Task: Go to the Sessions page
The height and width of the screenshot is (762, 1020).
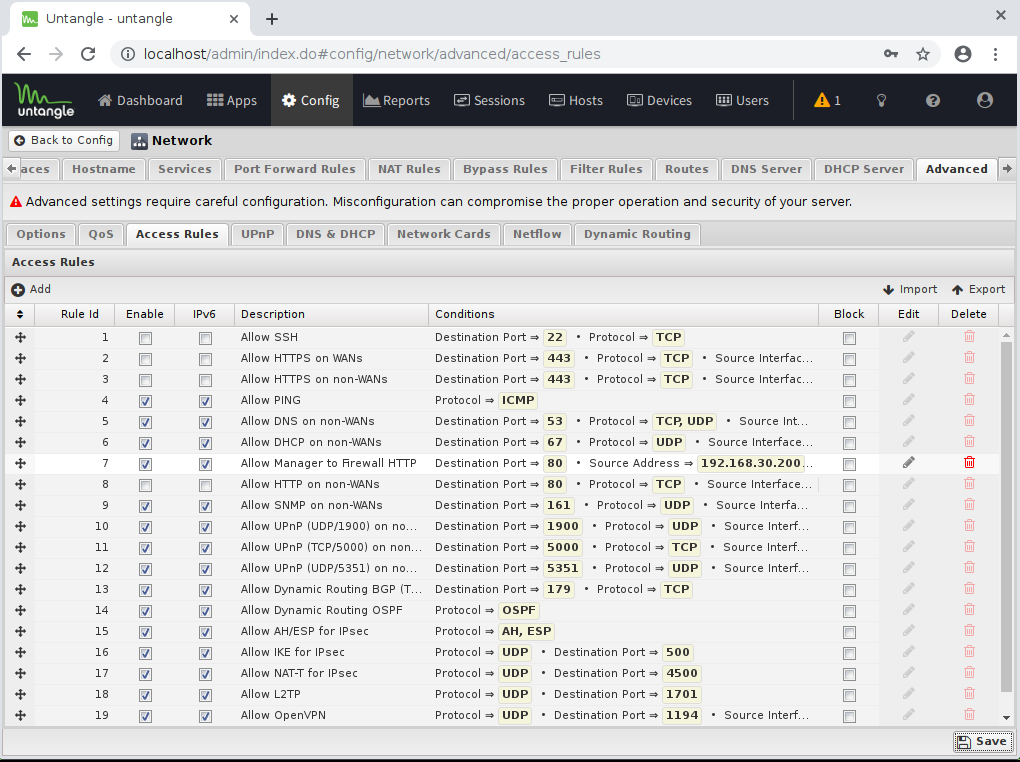Action: pyautogui.click(x=489, y=100)
